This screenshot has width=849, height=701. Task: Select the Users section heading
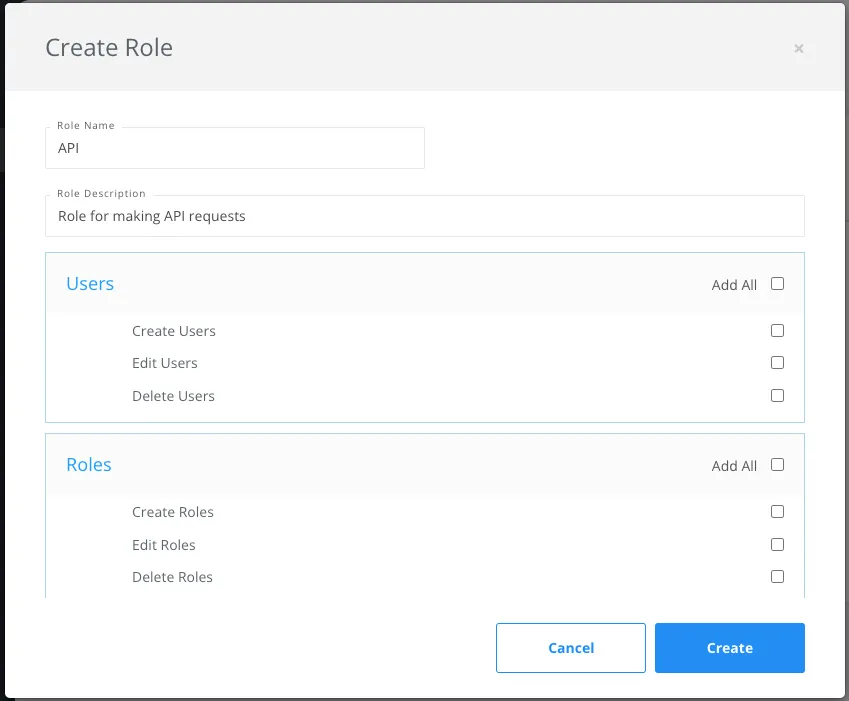pos(90,283)
